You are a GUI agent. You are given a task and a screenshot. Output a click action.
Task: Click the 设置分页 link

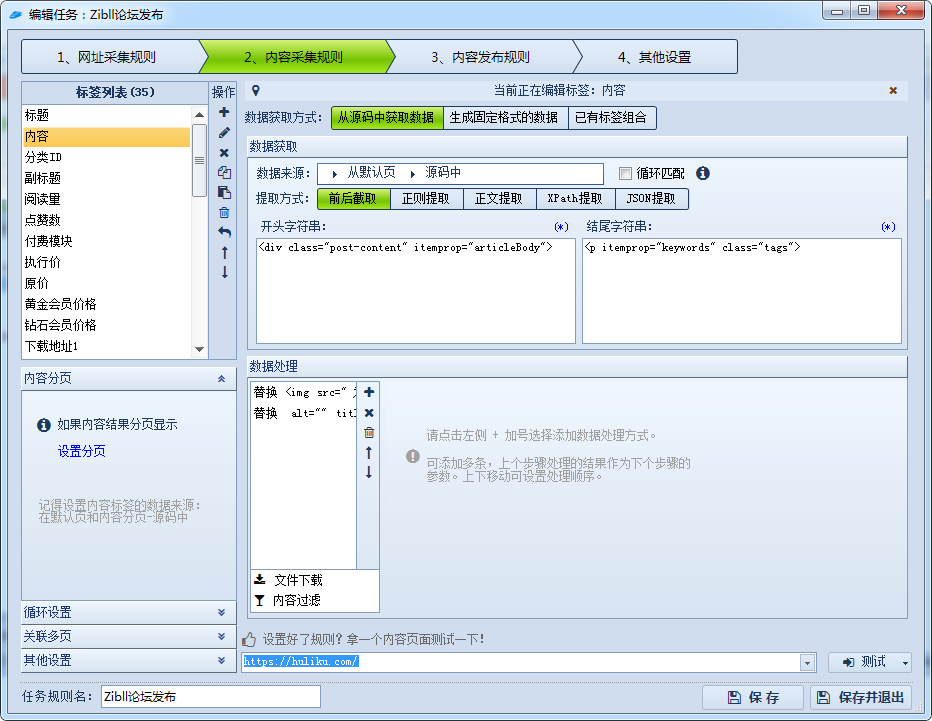click(x=82, y=451)
